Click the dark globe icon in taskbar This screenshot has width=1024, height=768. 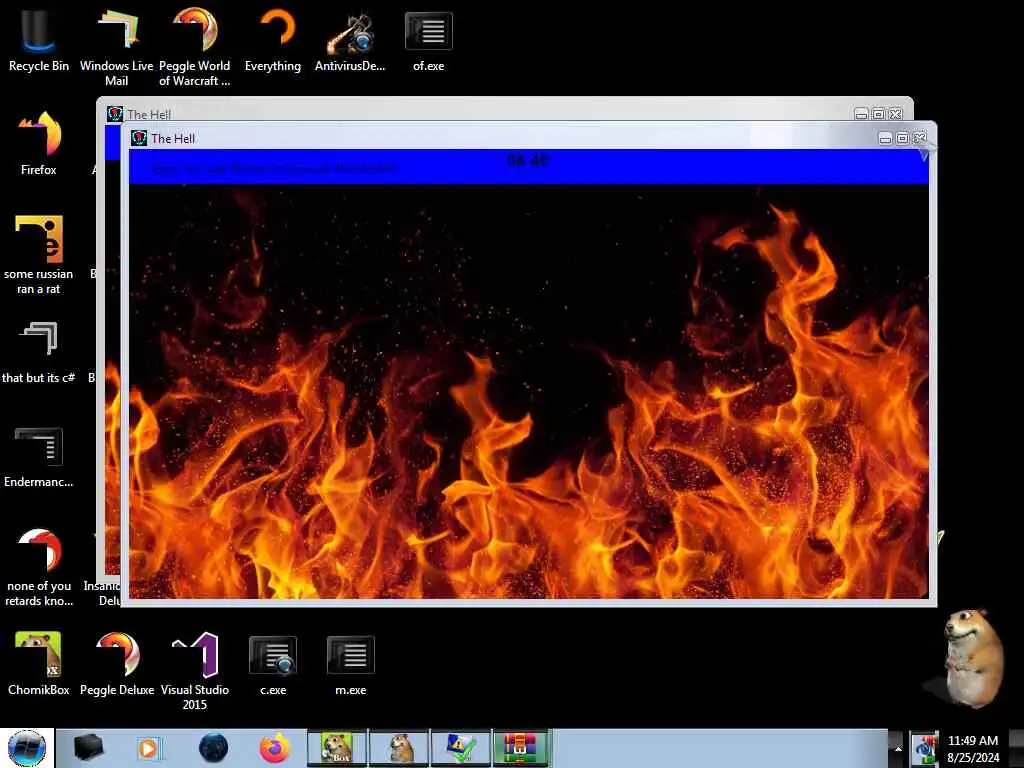tap(213, 748)
